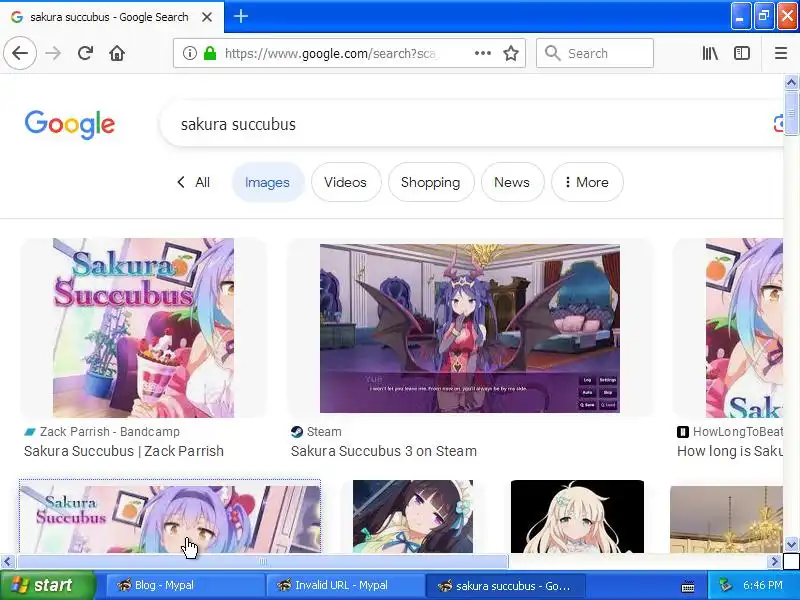This screenshot has width=800, height=600.
Task: Open dark-haired maid character thumbnail
Action: pyautogui.click(x=413, y=516)
